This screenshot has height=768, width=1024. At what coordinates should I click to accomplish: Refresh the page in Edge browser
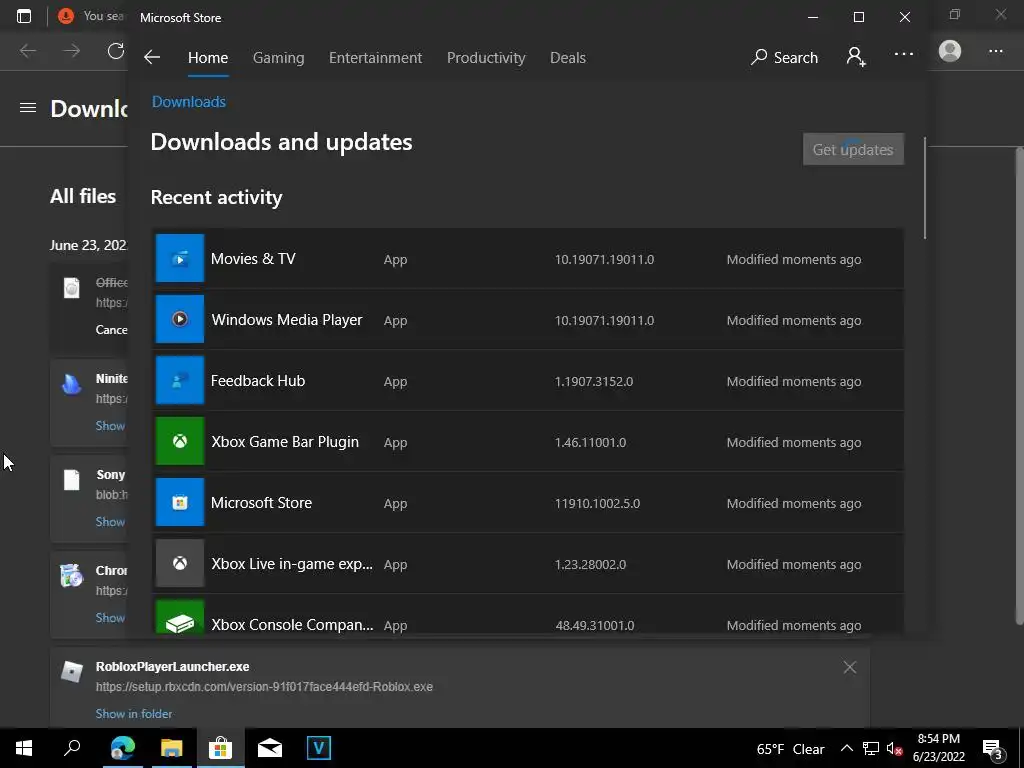(x=116, y=51)
